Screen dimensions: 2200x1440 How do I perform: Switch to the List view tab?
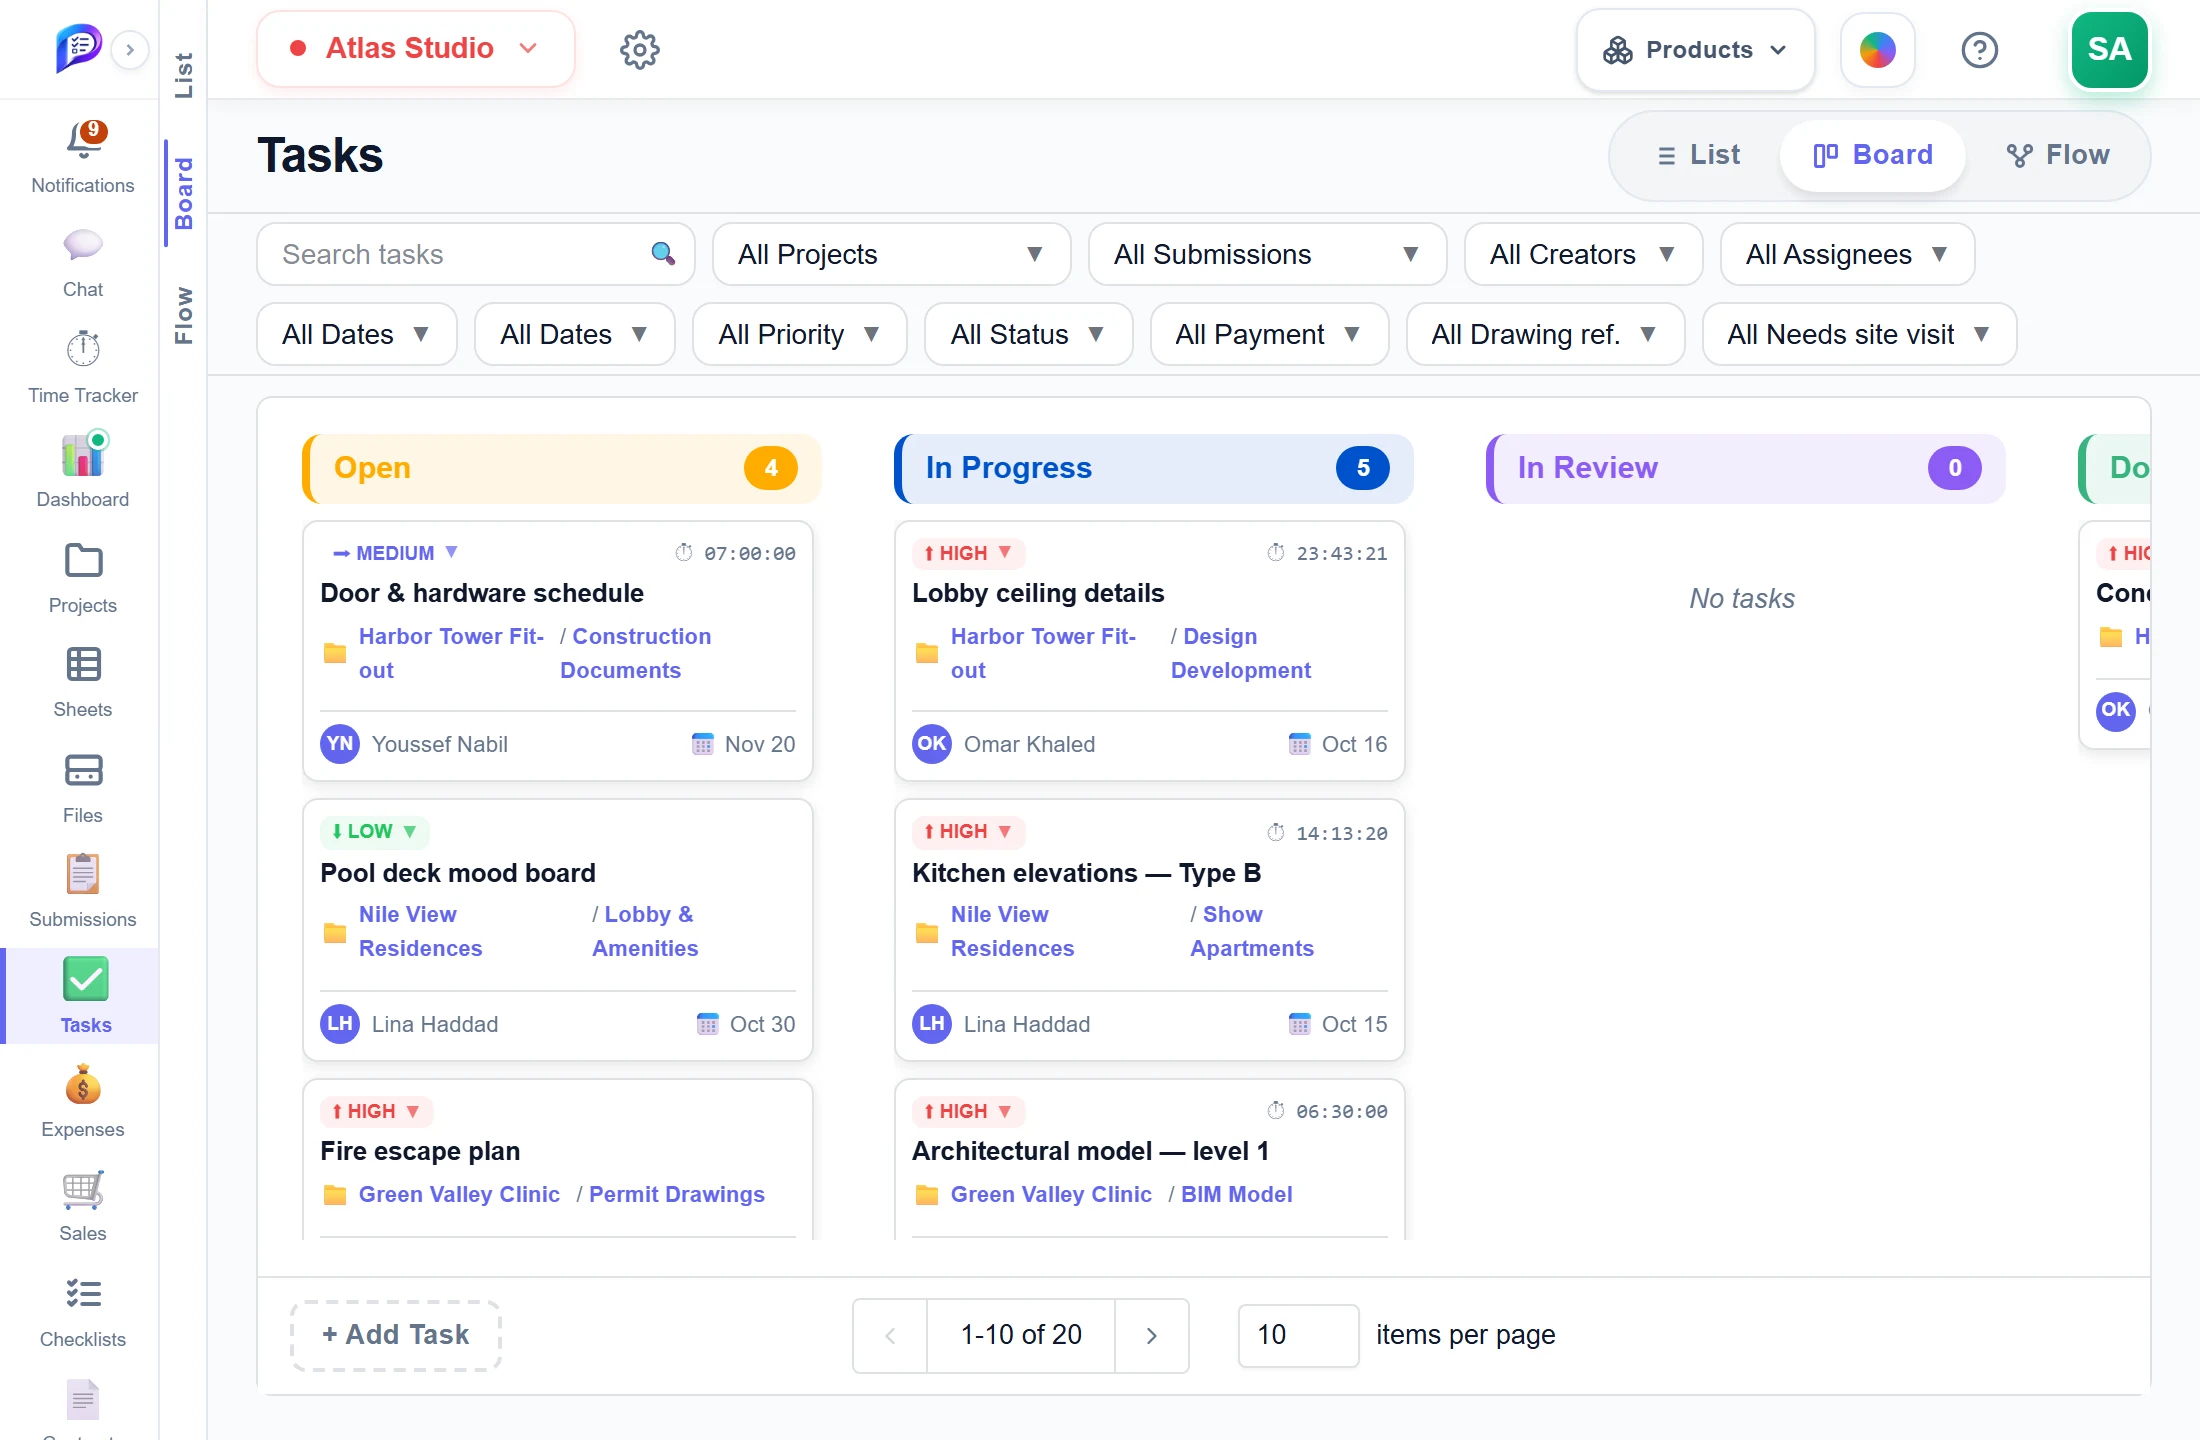1698,155
